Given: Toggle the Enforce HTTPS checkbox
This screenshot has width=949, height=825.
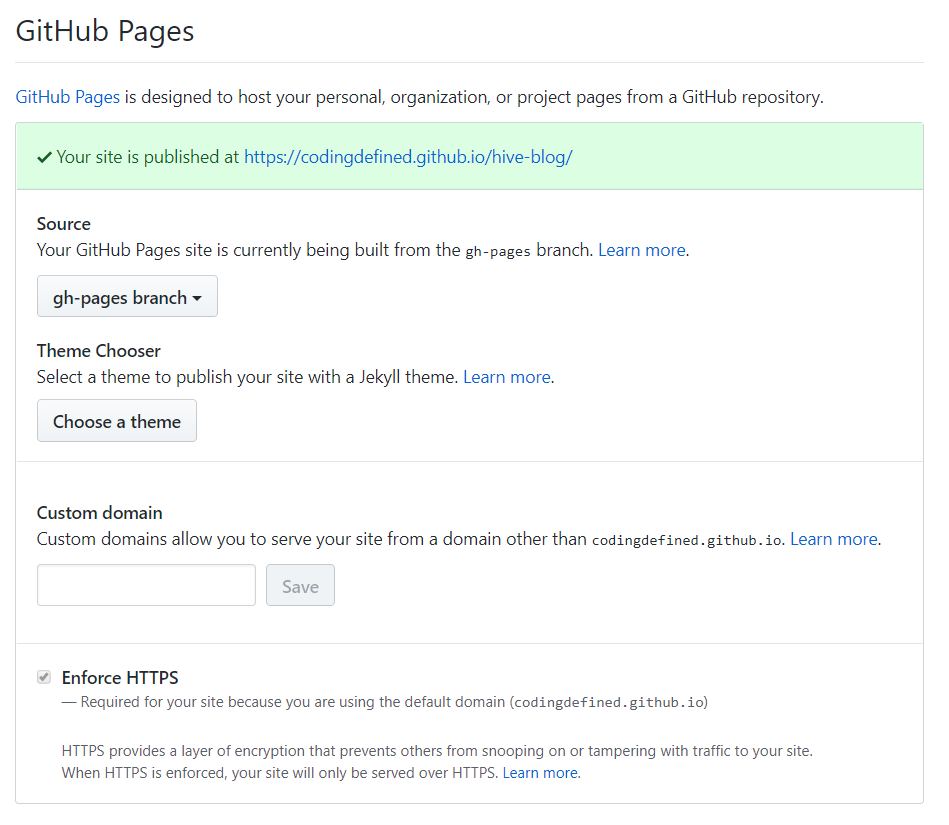Looking at the screenshot, I should pos(43,676).
